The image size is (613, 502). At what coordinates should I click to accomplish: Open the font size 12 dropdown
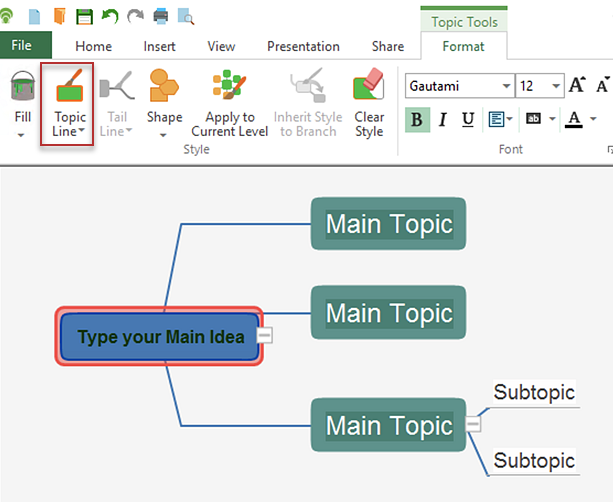click(x=556, y=86)
